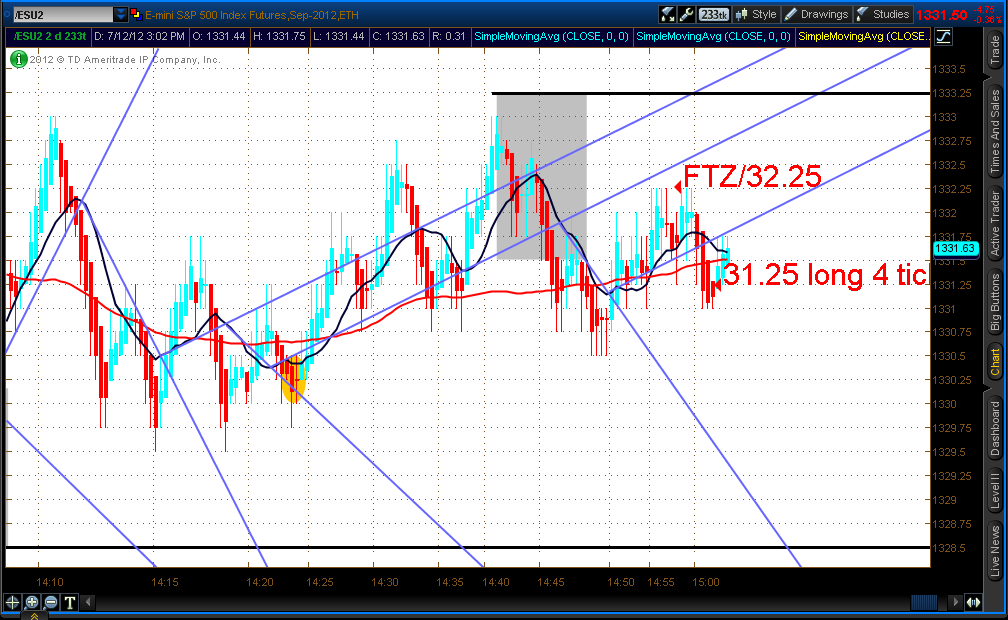Click the O: 1331.44 open value
The height and width of the screenshot is (620, 1008).
[x=219, y=37]
